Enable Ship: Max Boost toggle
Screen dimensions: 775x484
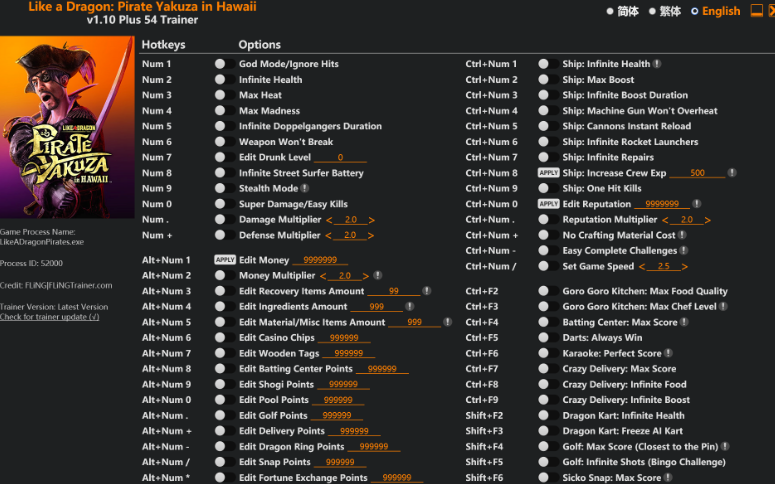[548, 80]
